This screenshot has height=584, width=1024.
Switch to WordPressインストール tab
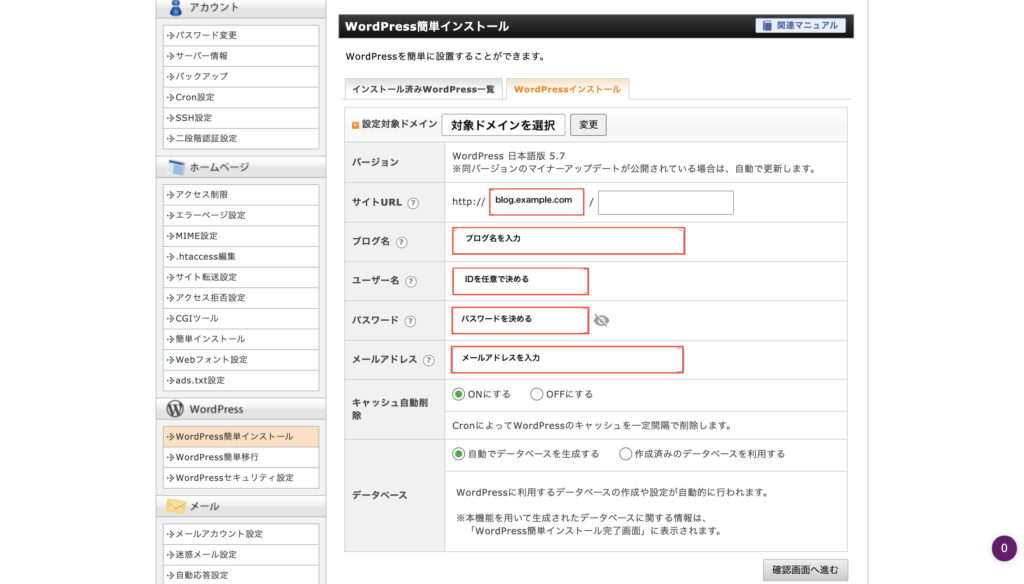(568, 89)
